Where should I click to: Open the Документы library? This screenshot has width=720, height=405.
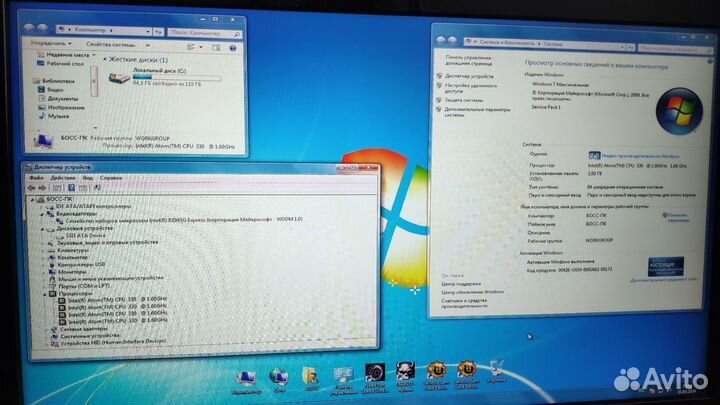point(58,99)
